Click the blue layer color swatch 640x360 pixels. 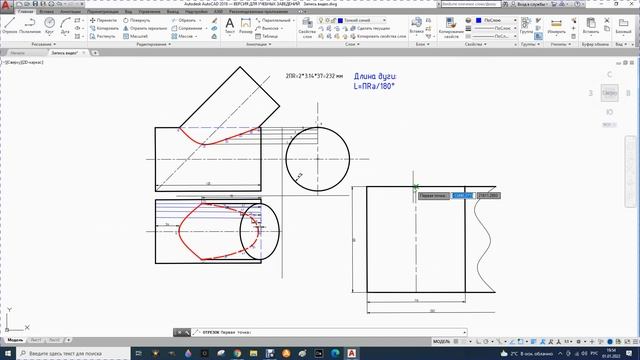(x=340, y=20)
